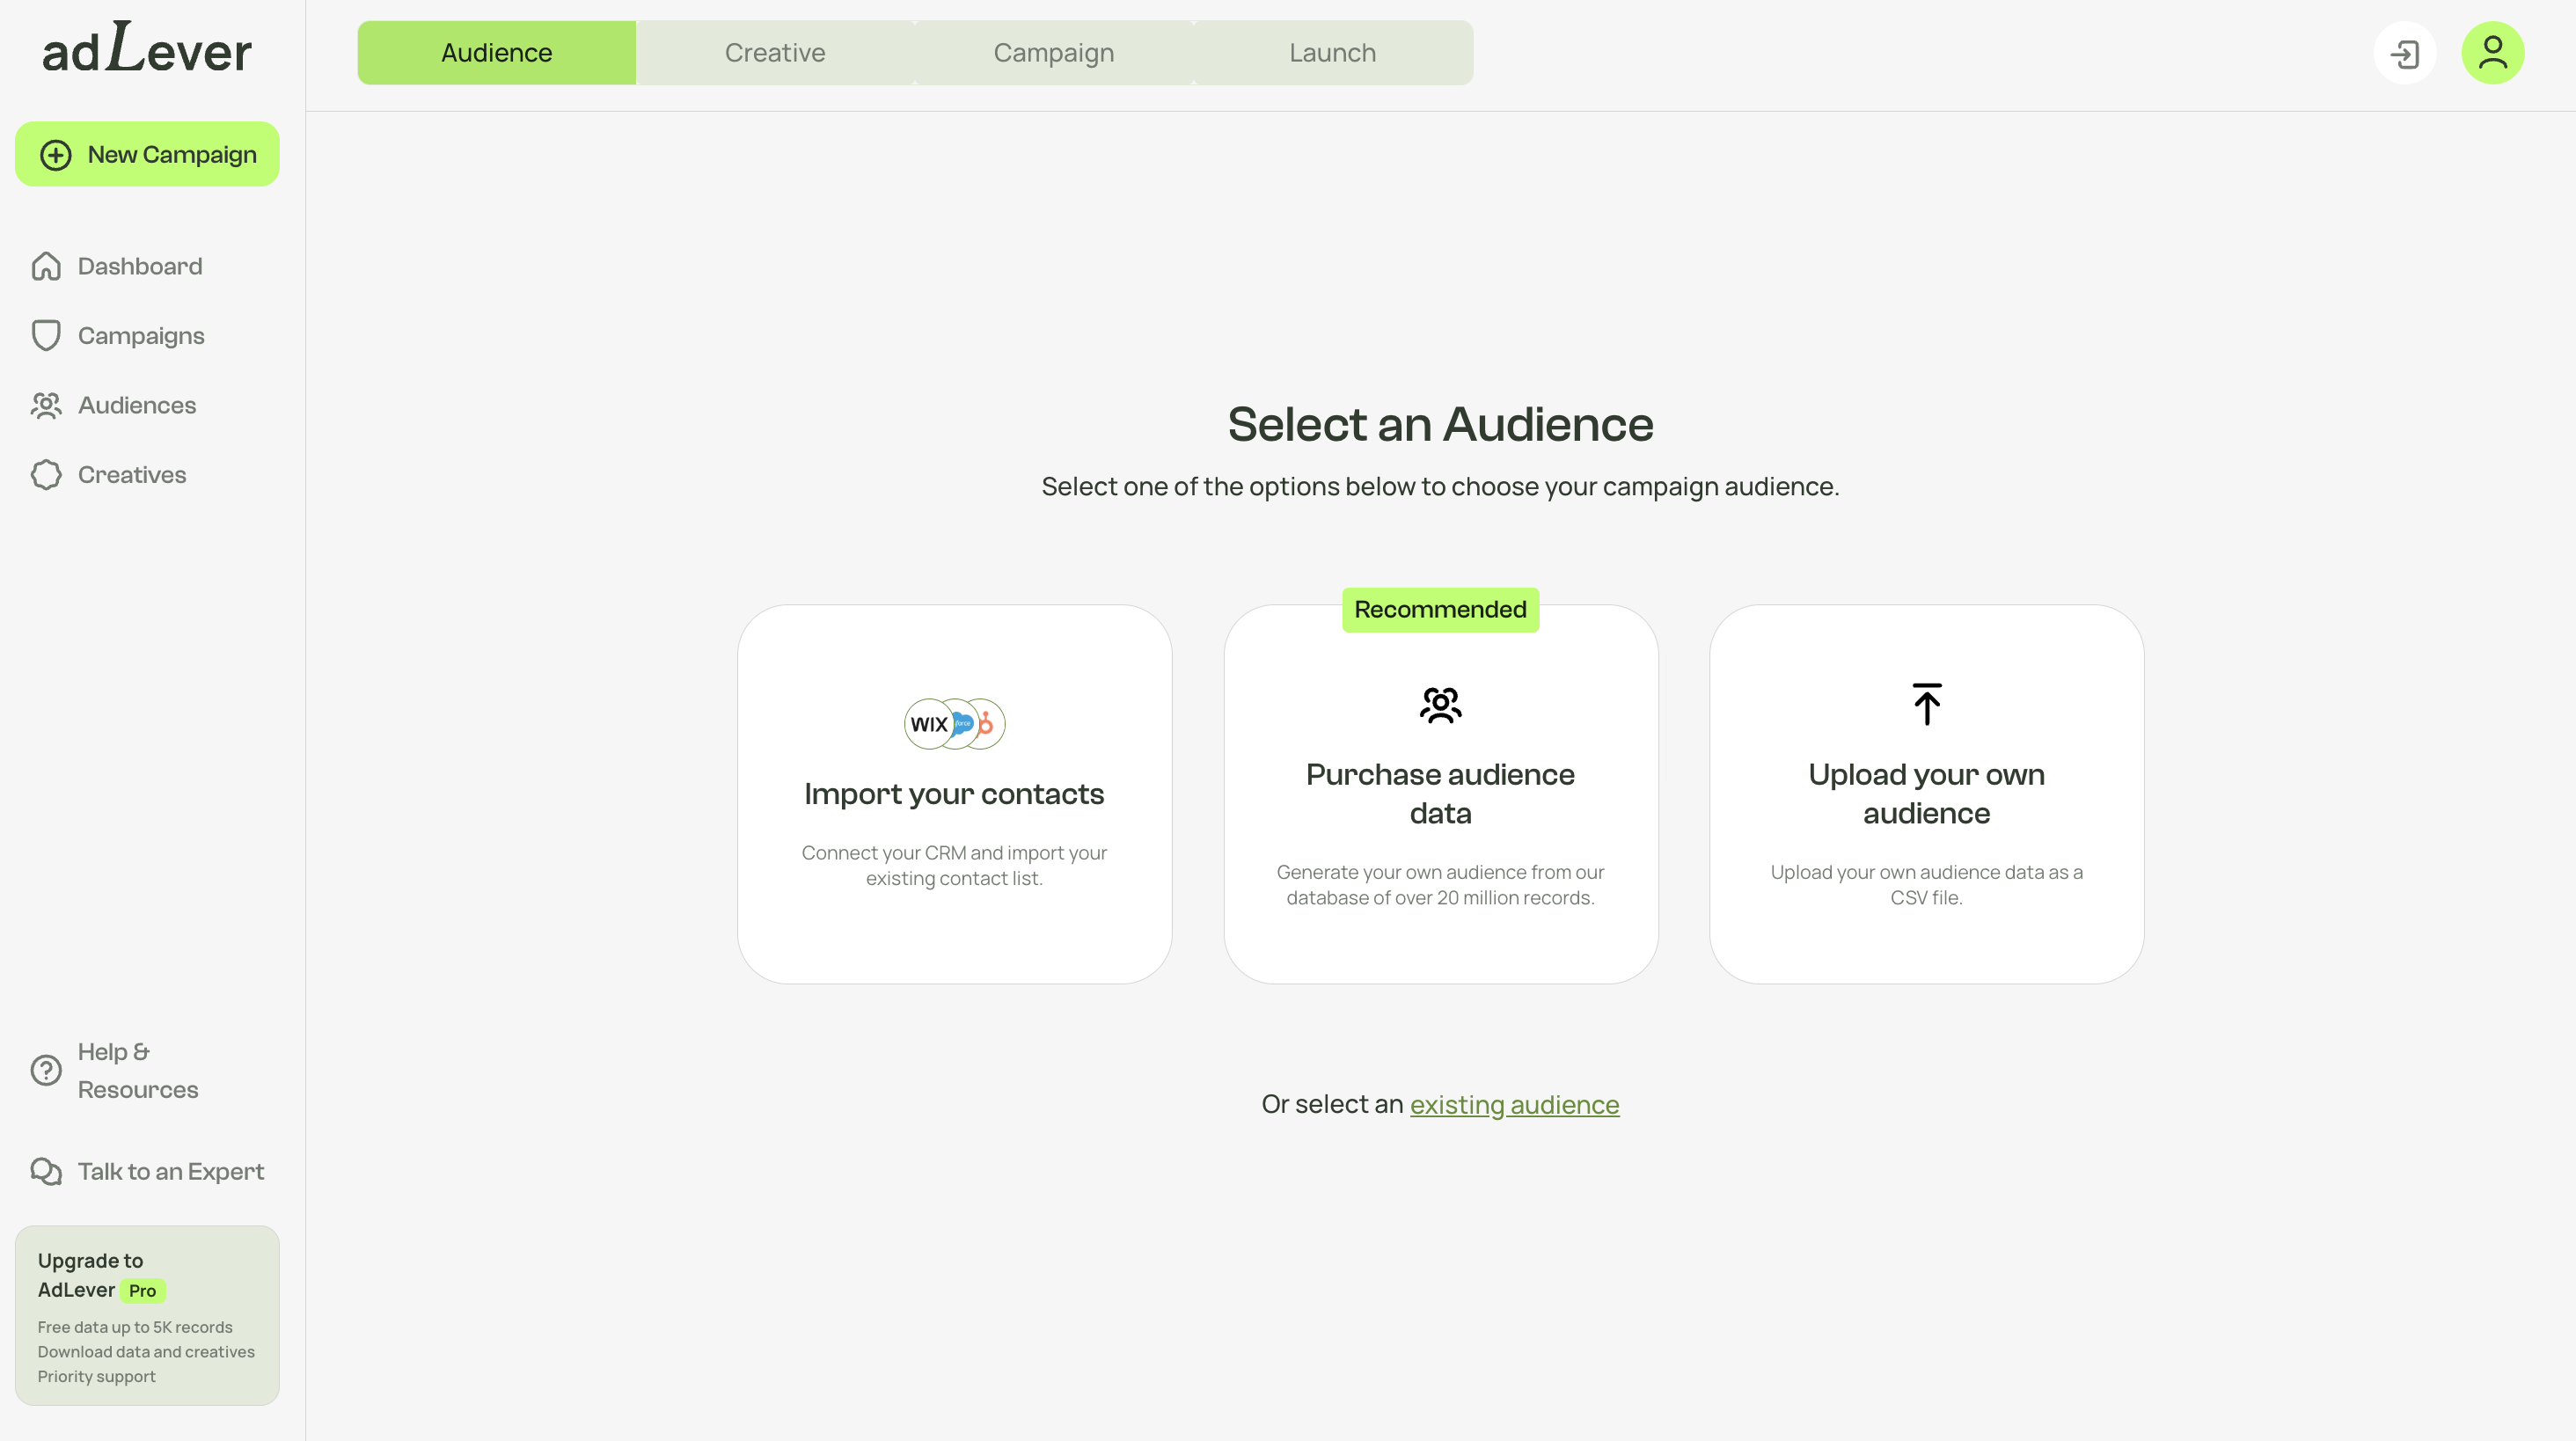Click the Recommended badge
This screenshot has height=1441, width=2576.
tap(1441, 610)
